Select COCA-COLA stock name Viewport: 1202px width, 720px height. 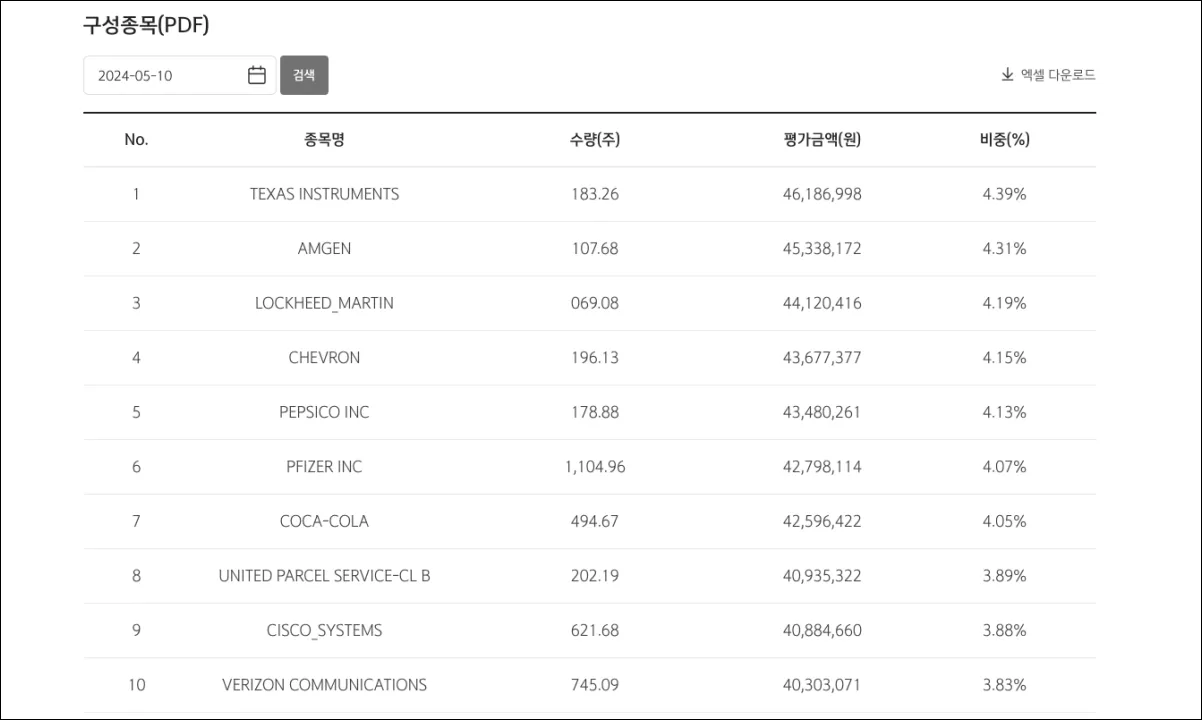[324, 521]
